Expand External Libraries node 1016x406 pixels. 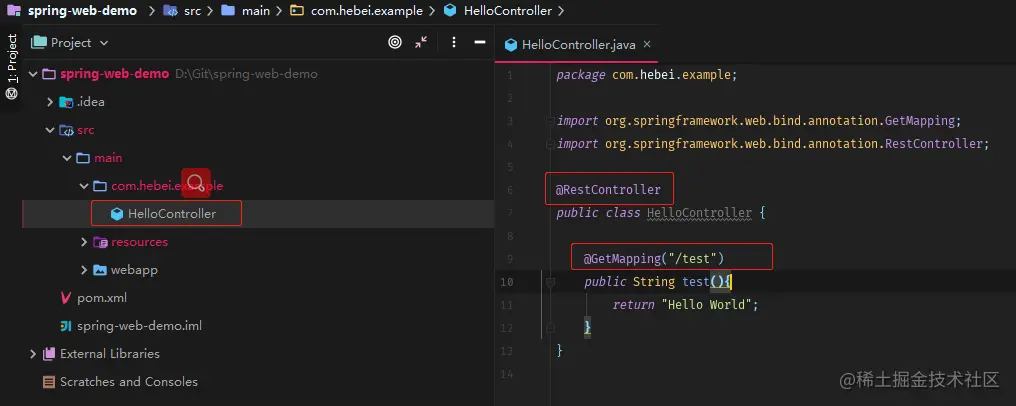click(33, 354)
